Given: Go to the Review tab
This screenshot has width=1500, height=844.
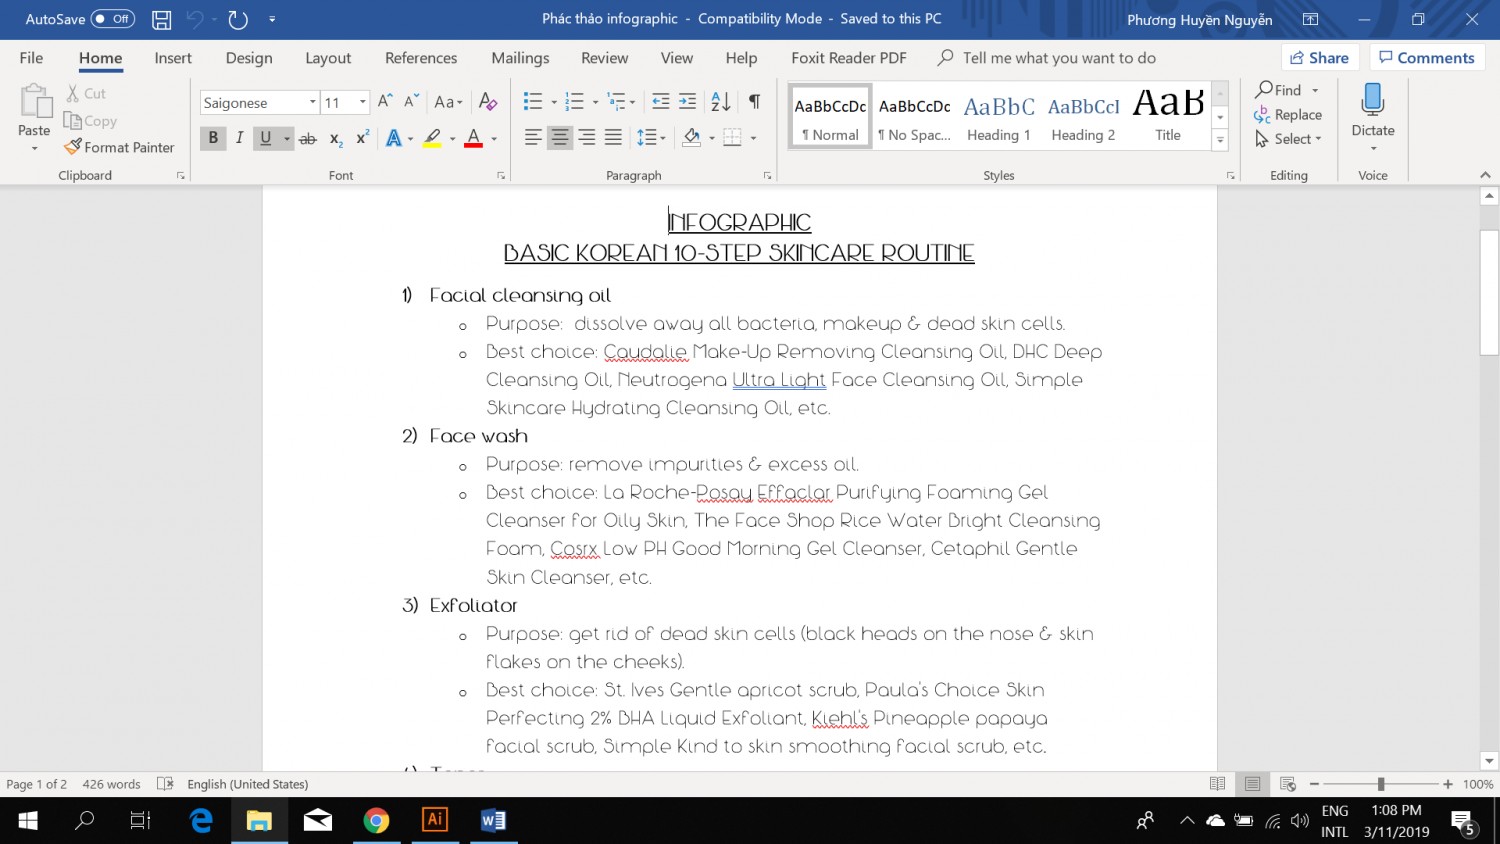Looking at the screenshot, I should pos(605,58).
